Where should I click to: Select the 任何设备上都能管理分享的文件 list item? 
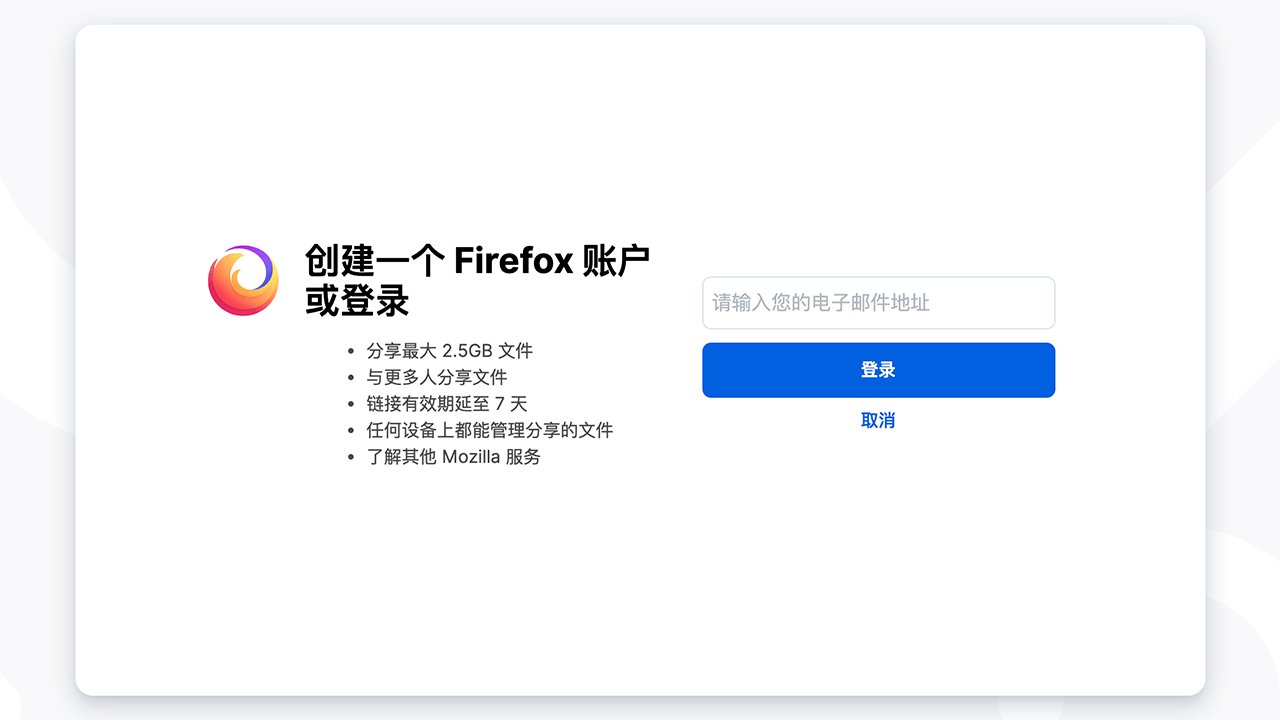point(489,430)
